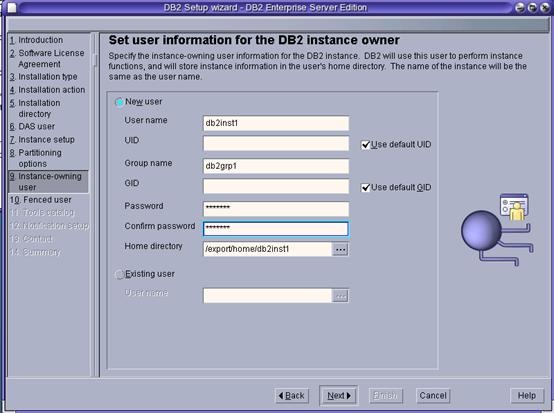
Task: Proceed with the Next button
Action: (339, 396)
